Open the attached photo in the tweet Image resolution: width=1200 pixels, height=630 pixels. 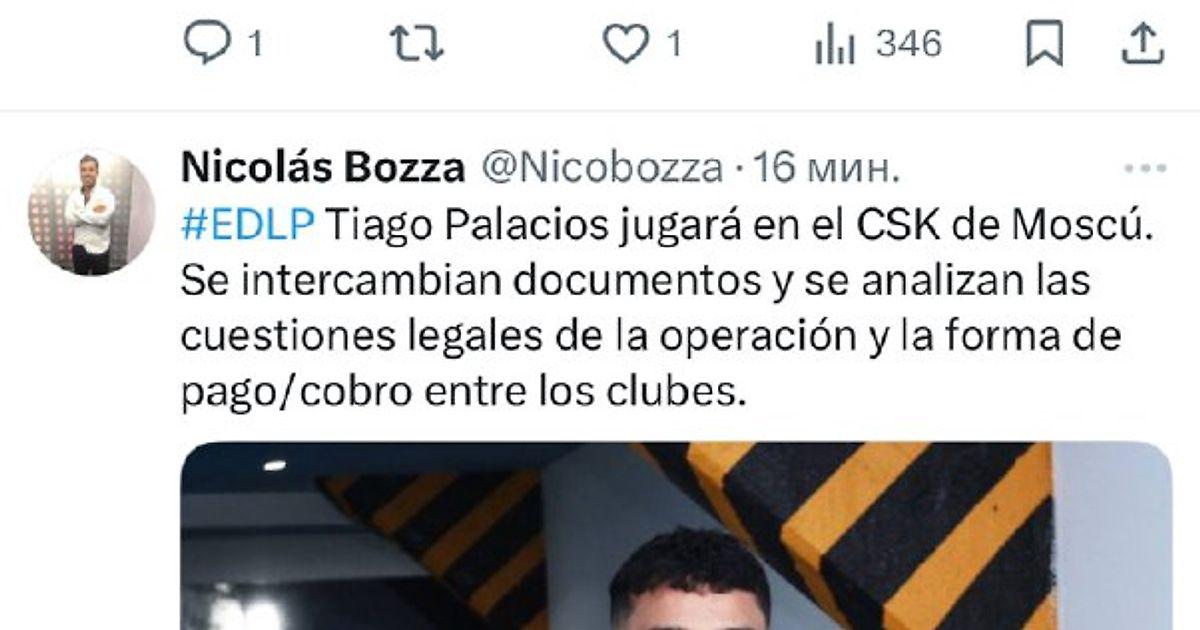point(676,536)
